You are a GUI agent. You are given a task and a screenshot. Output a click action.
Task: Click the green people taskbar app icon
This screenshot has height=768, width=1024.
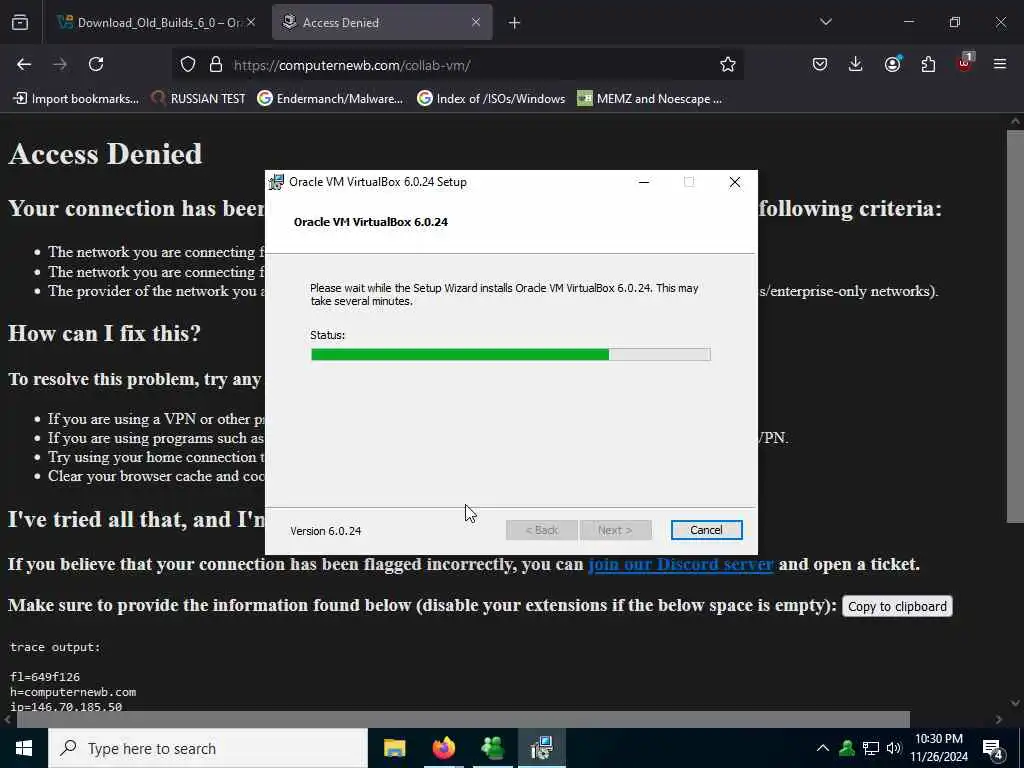point(492,748)
